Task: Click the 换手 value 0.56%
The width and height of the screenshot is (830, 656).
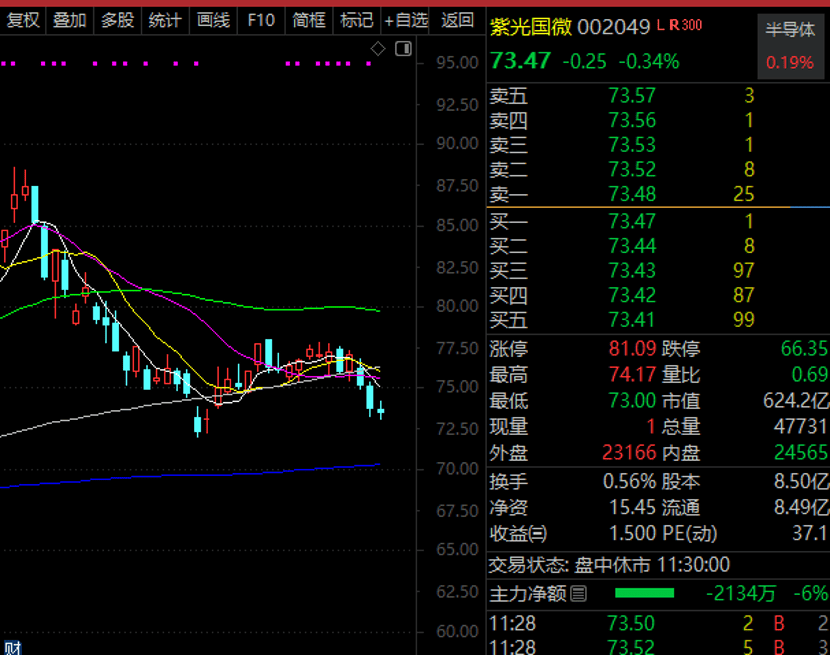Action: click(629, 481)
